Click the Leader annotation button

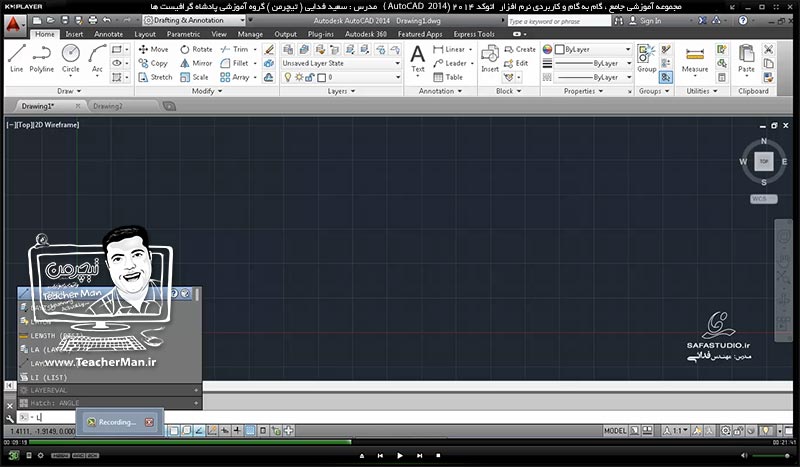tap(450, 63)
